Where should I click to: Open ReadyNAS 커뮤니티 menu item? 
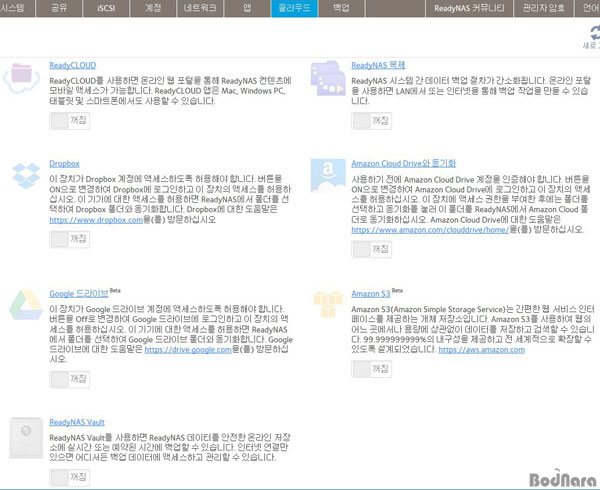click(469, 8)
